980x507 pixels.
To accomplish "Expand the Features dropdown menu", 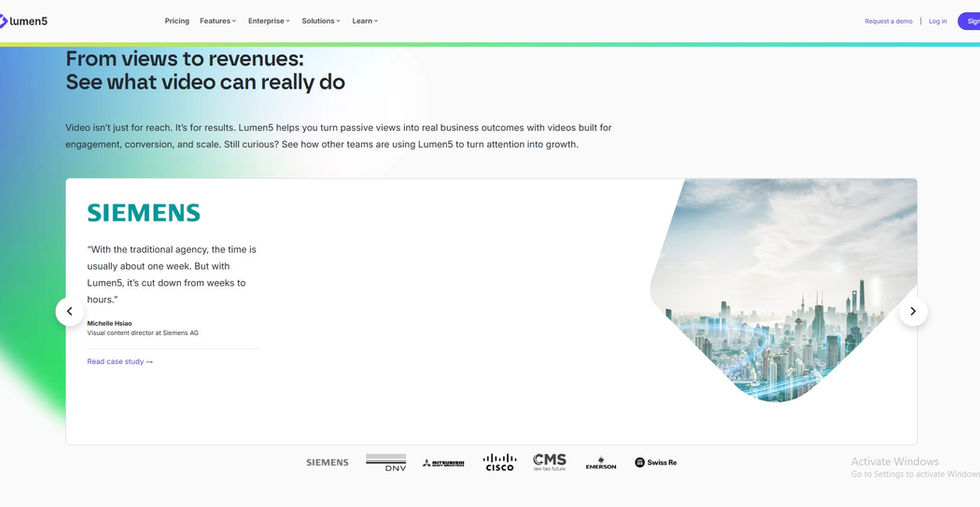I will (x=218, y=21).
